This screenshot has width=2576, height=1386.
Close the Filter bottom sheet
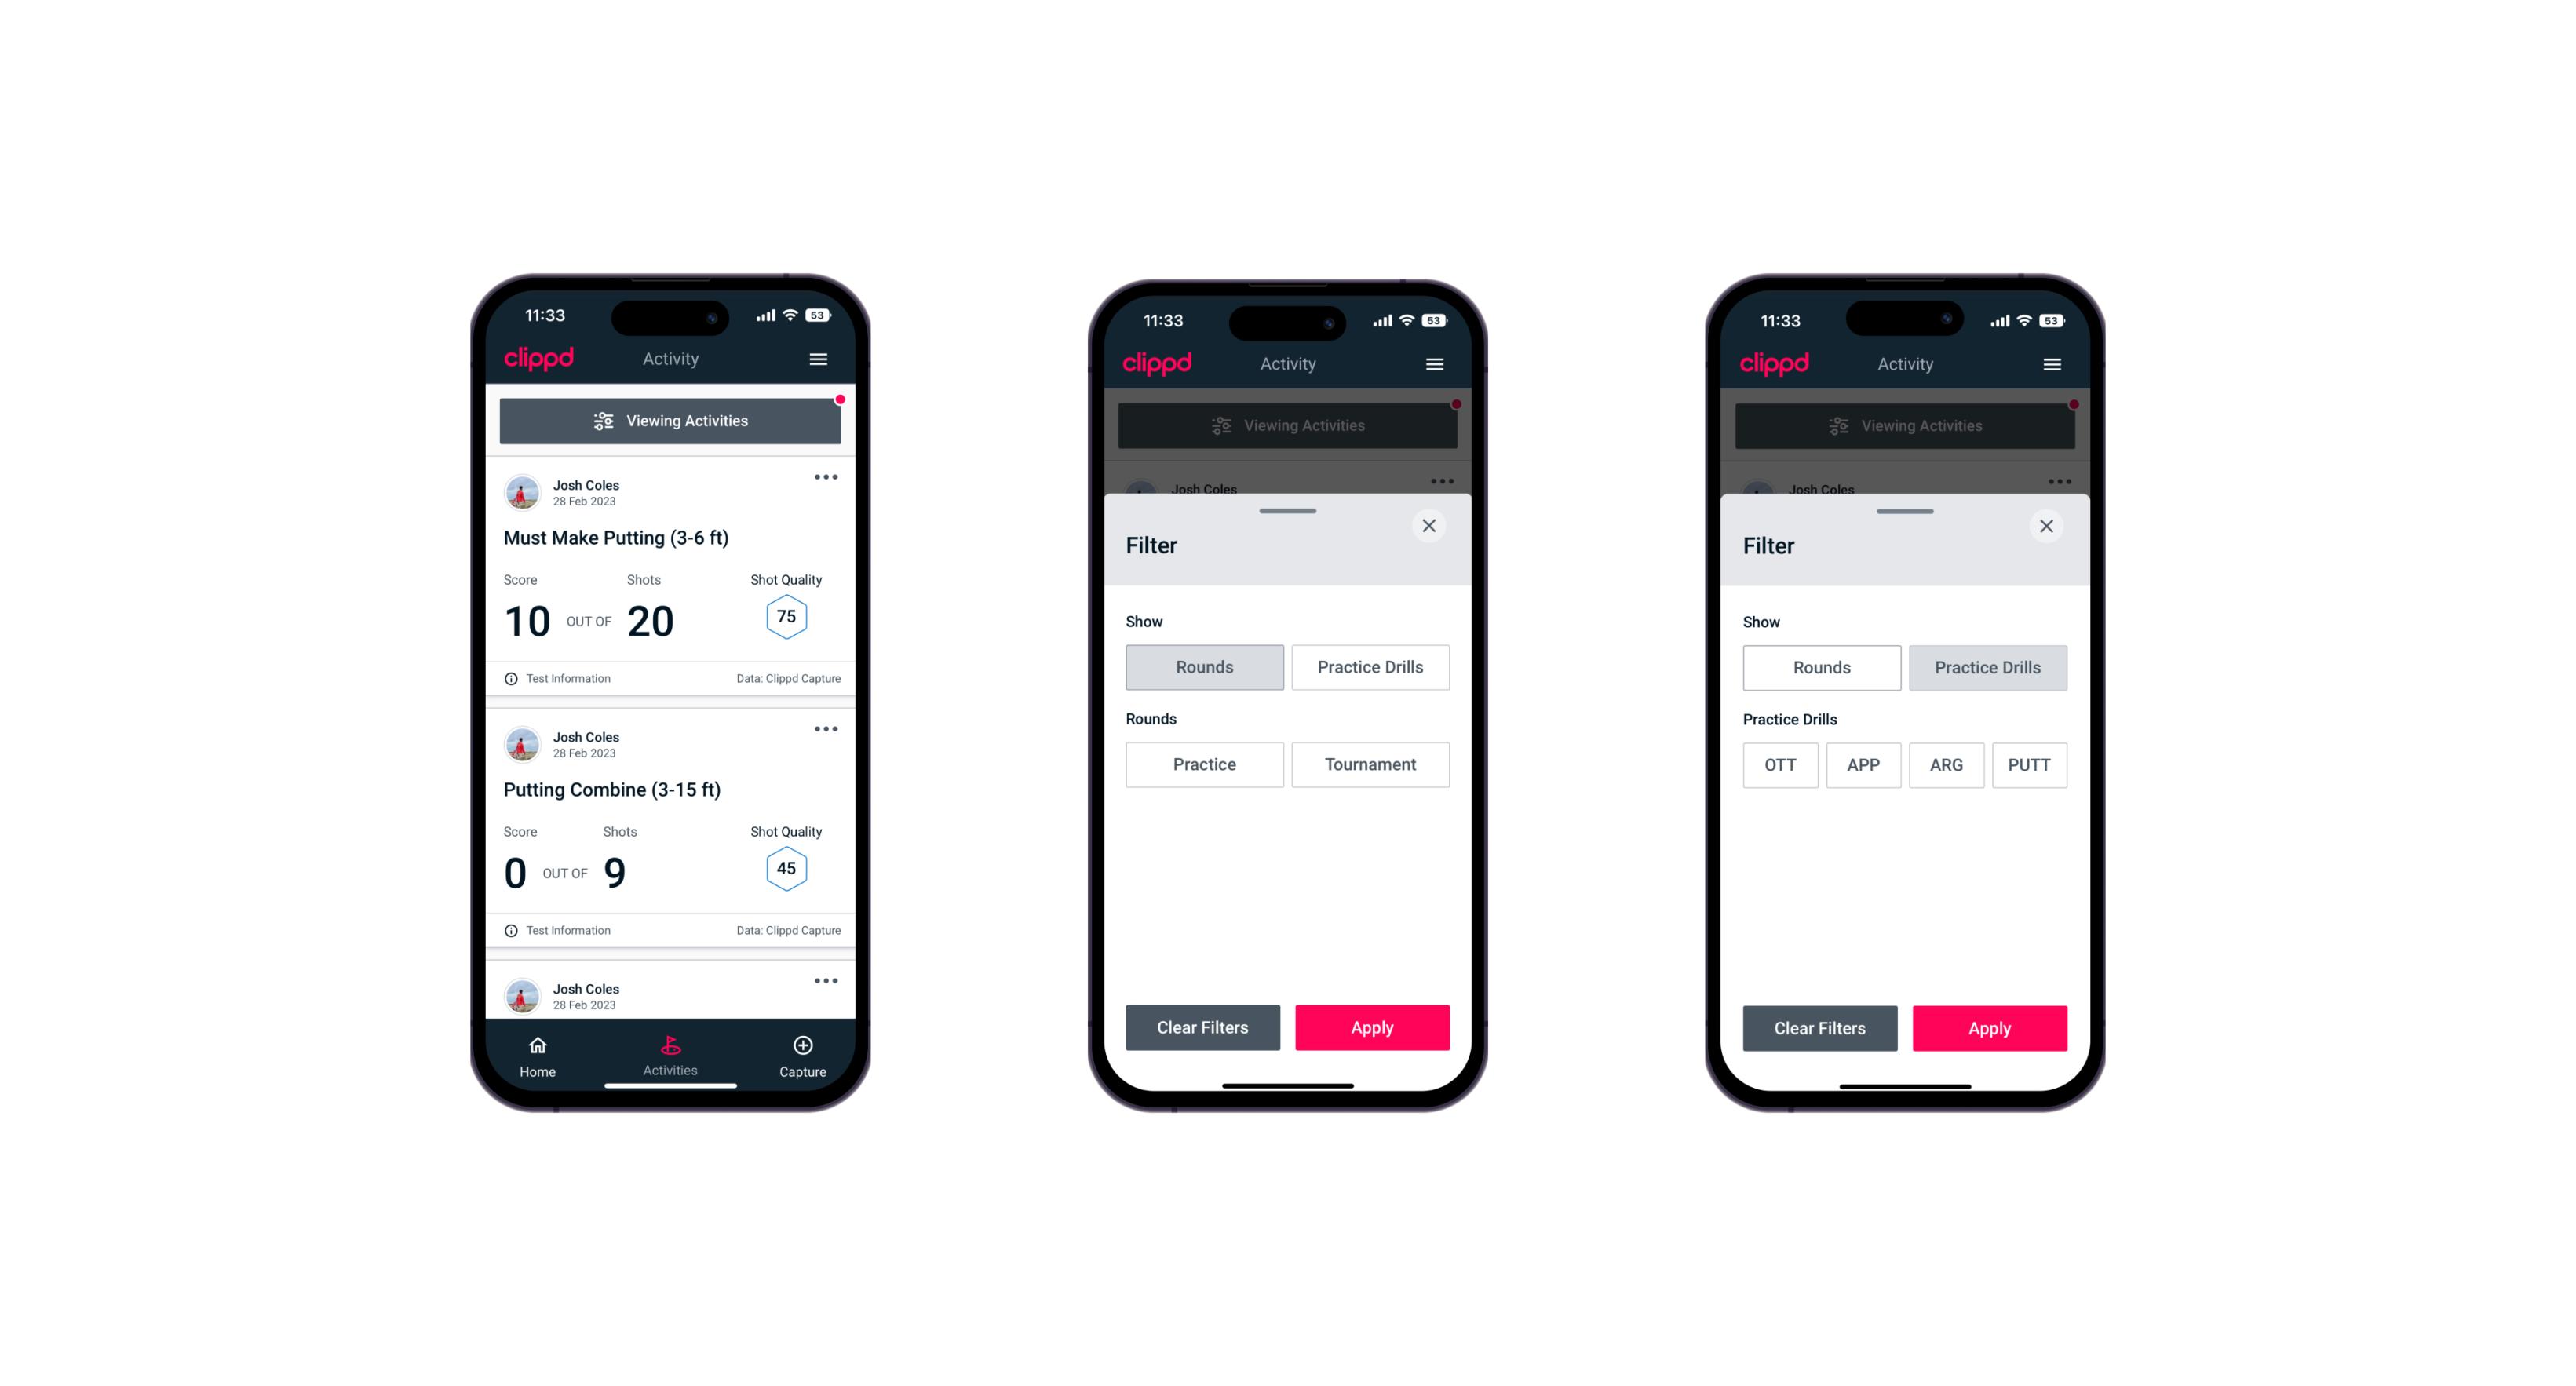[x=1432, y=526]
